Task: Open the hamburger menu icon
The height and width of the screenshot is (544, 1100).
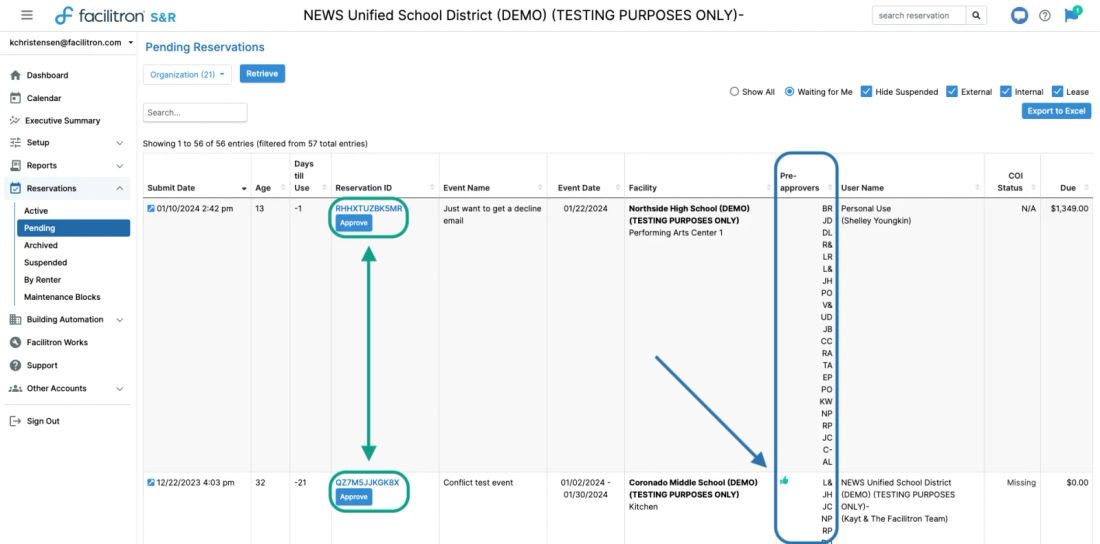Action: point(27,15)
